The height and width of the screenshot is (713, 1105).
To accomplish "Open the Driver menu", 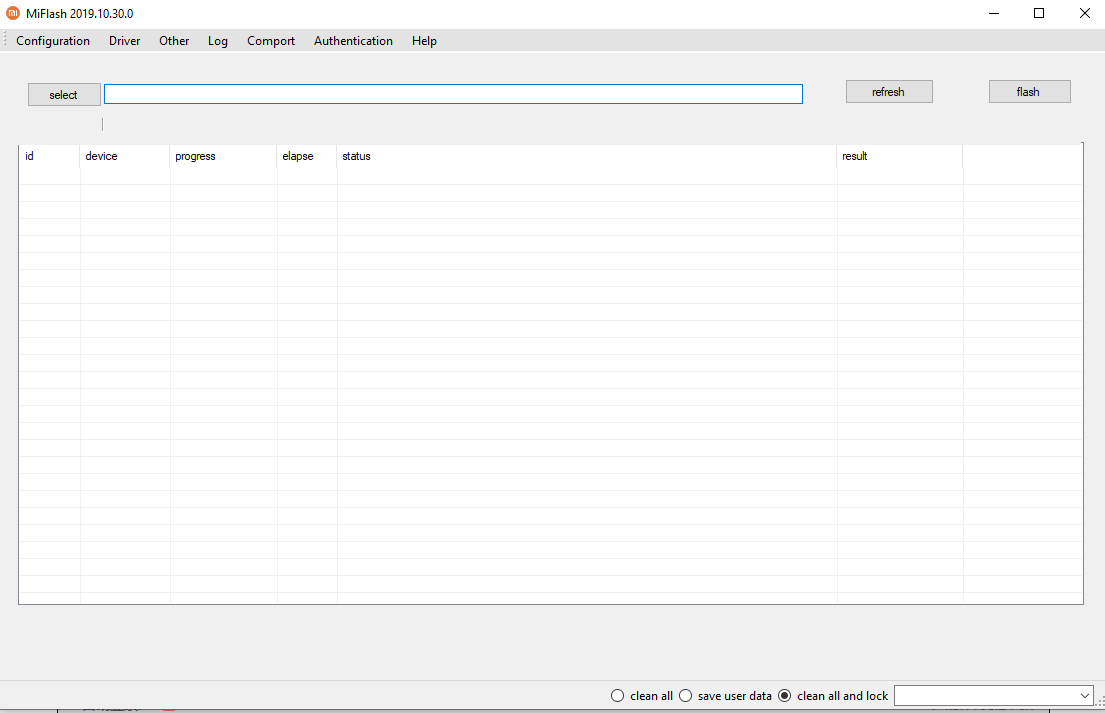I will (x=125, y=41).
